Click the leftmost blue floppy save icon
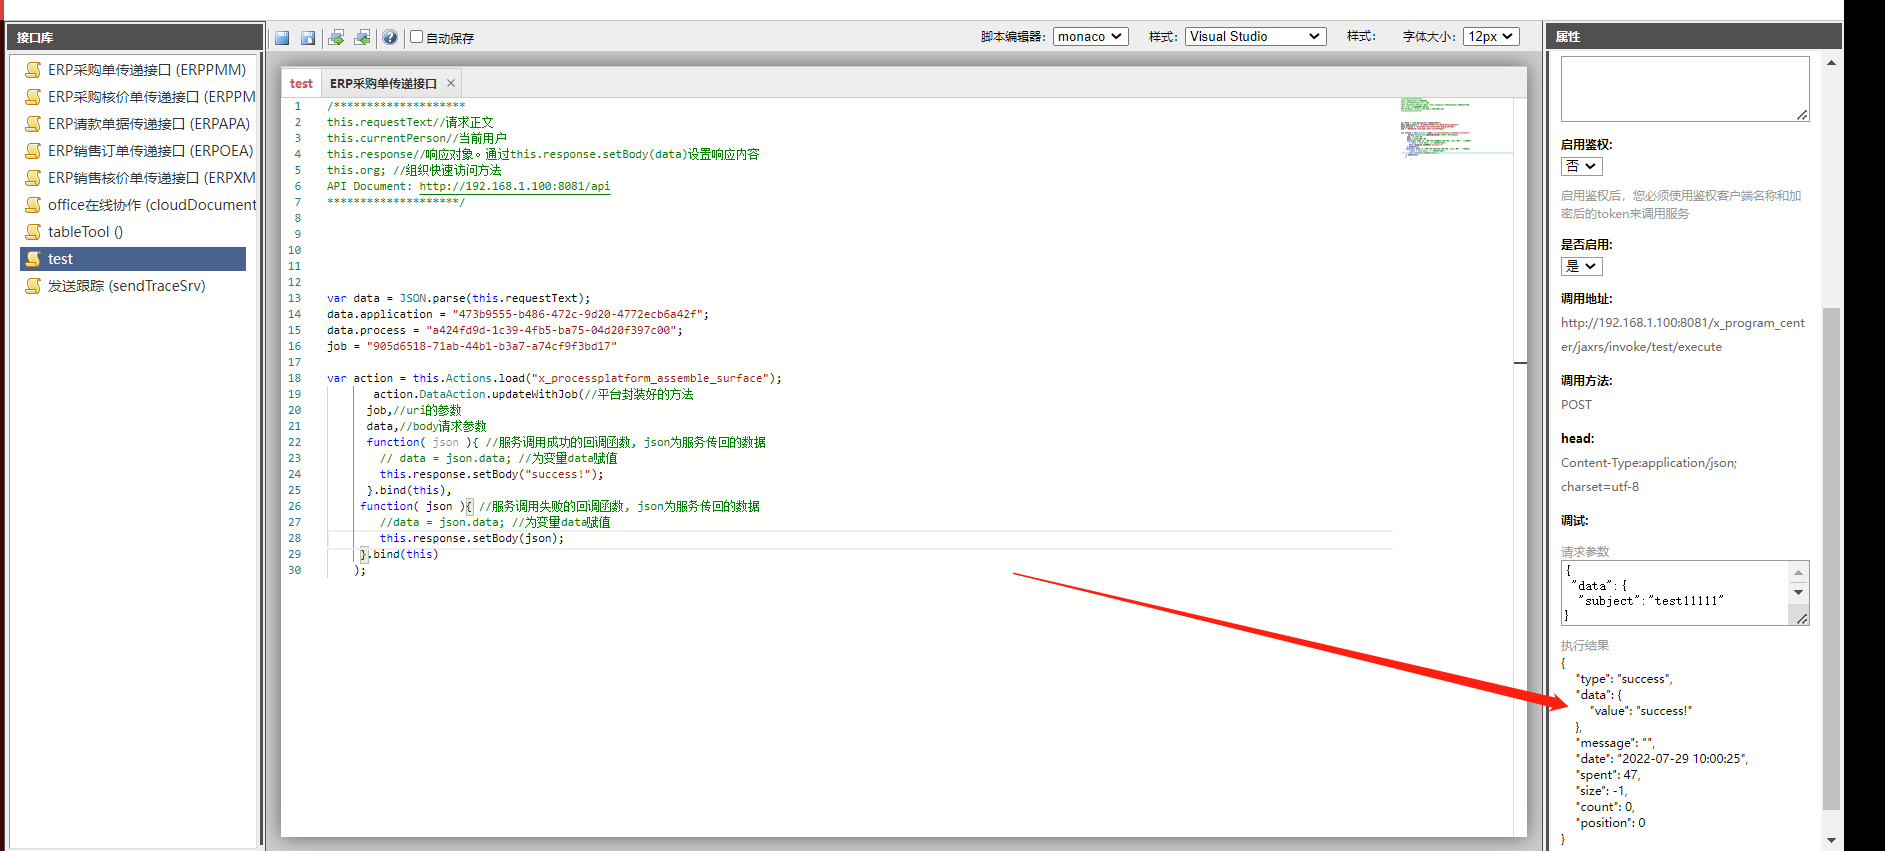The image size is (1885, 851). click(282, 38)
